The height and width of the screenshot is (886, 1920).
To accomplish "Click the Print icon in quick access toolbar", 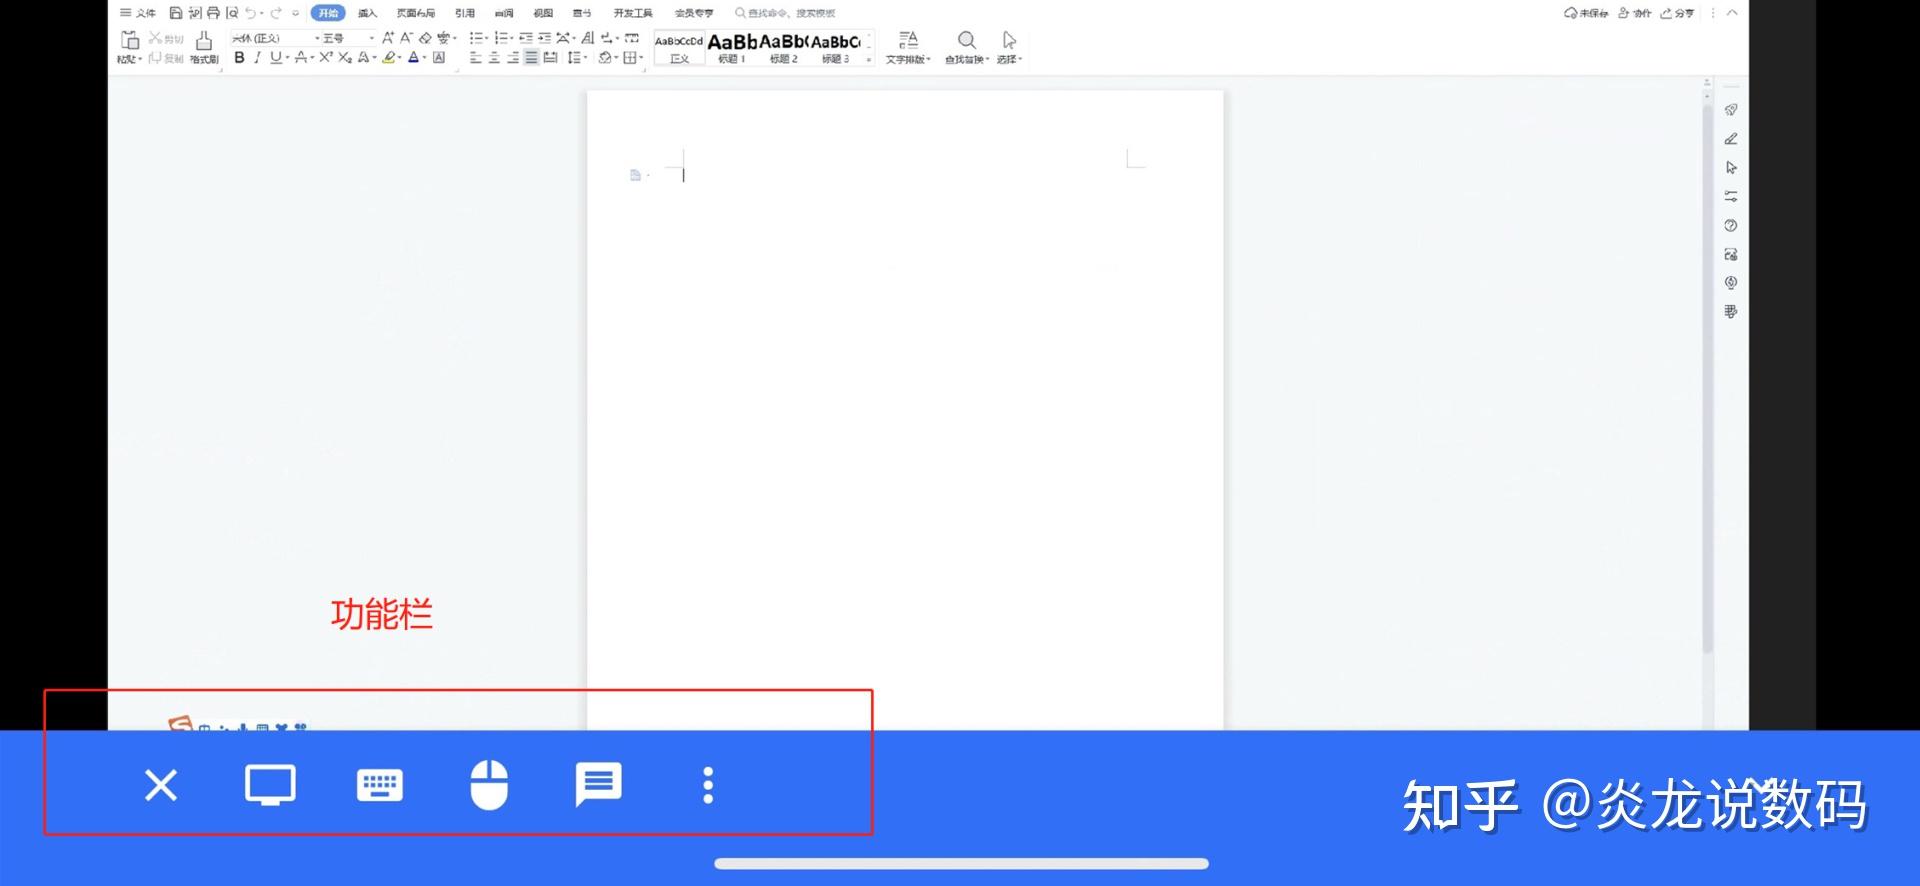I will (213, 13).
